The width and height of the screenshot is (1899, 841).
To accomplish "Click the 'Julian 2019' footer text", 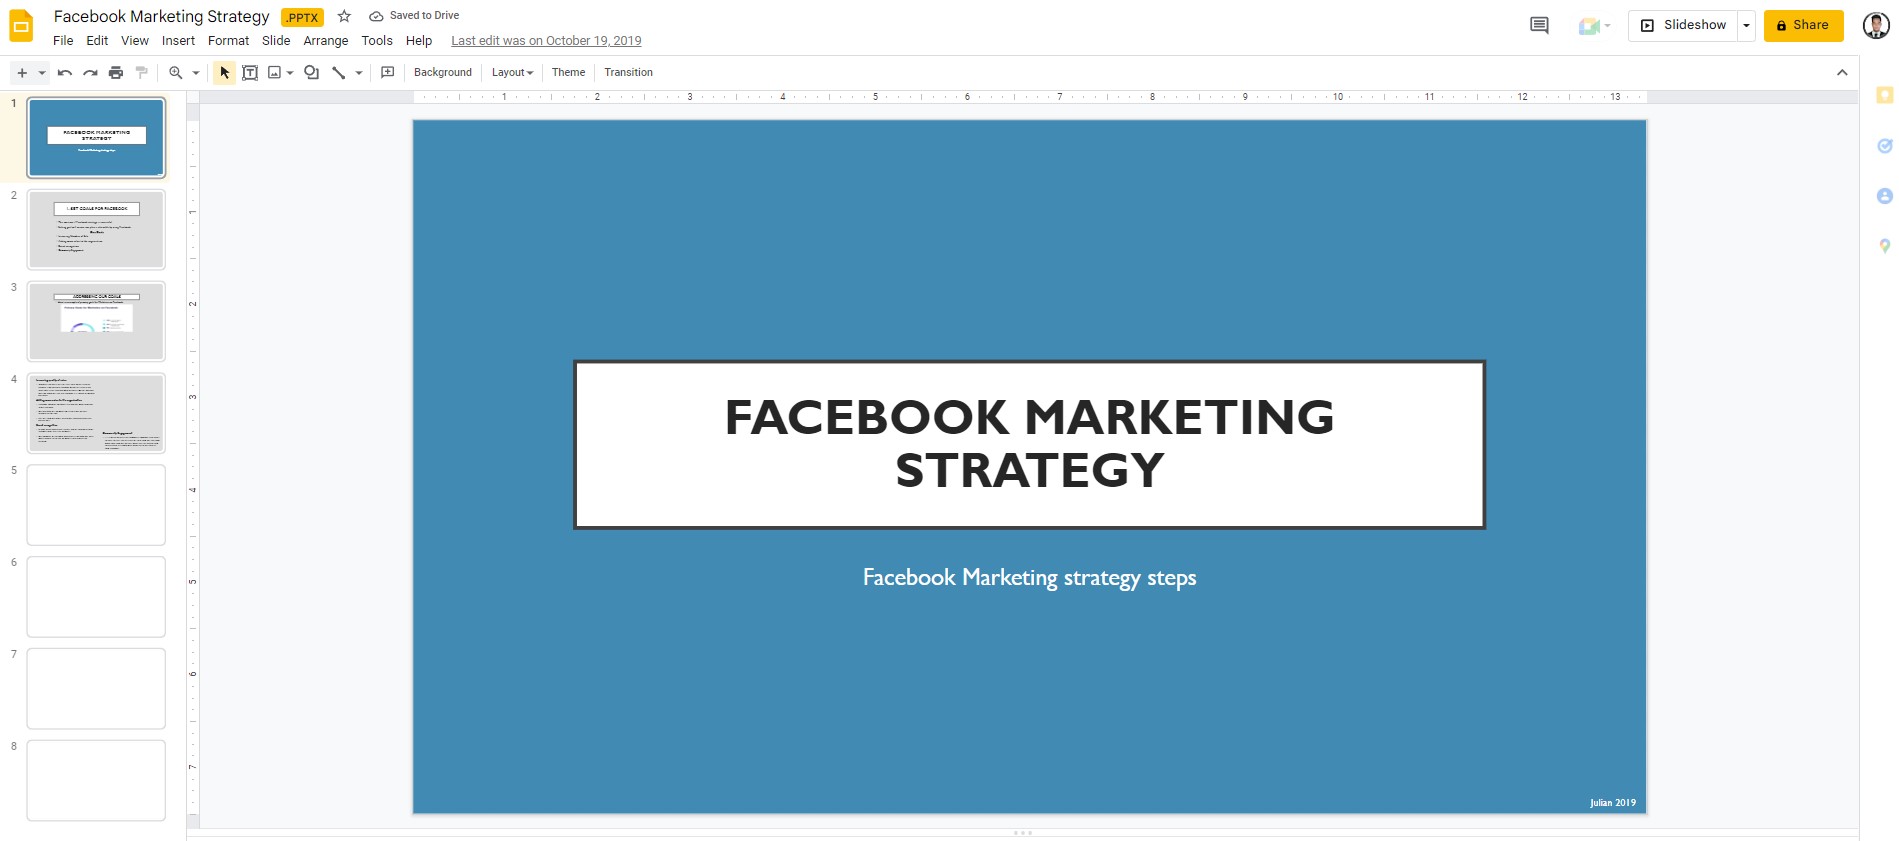I will (1613, 802).
